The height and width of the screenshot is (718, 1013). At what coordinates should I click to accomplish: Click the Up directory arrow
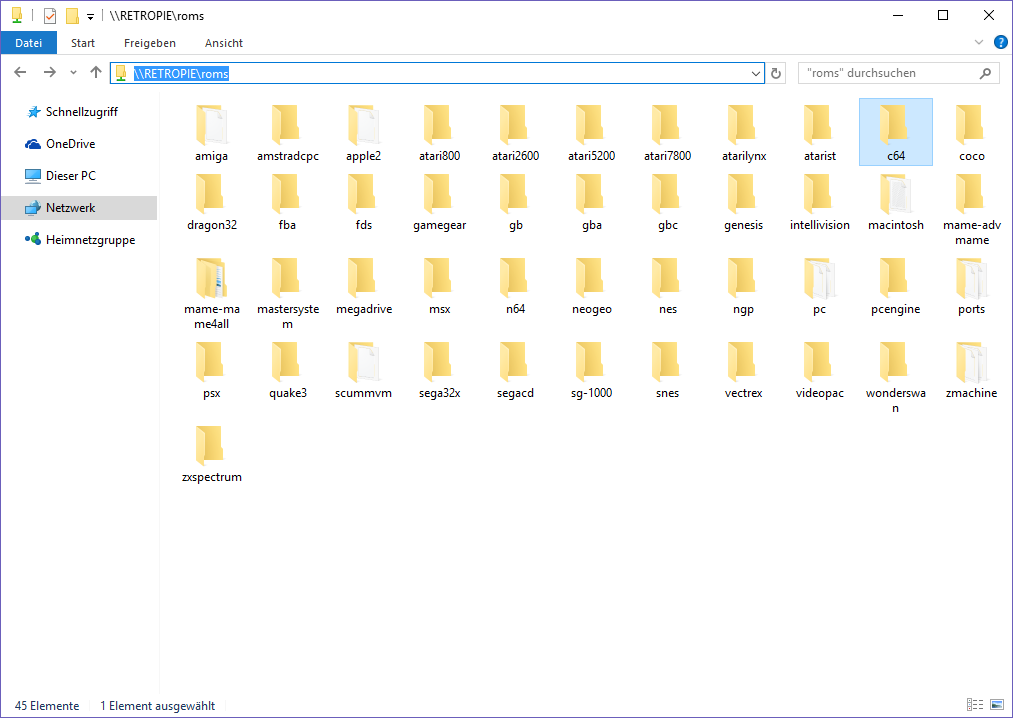click(96, 73)
